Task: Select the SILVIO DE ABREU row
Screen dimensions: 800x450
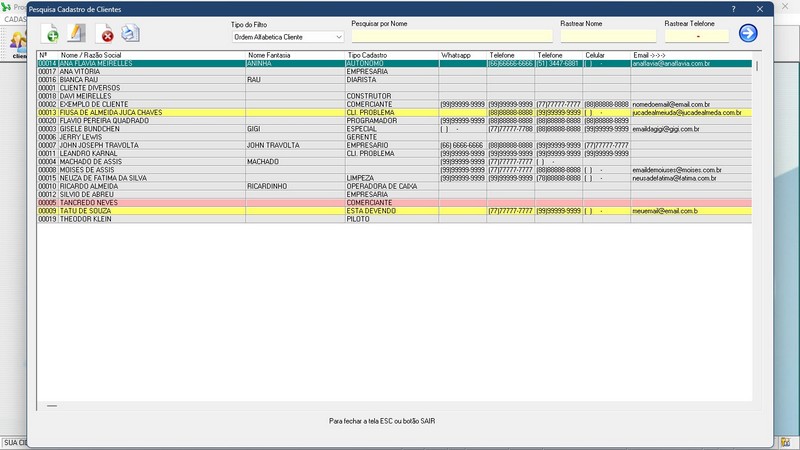Action: 394,194
